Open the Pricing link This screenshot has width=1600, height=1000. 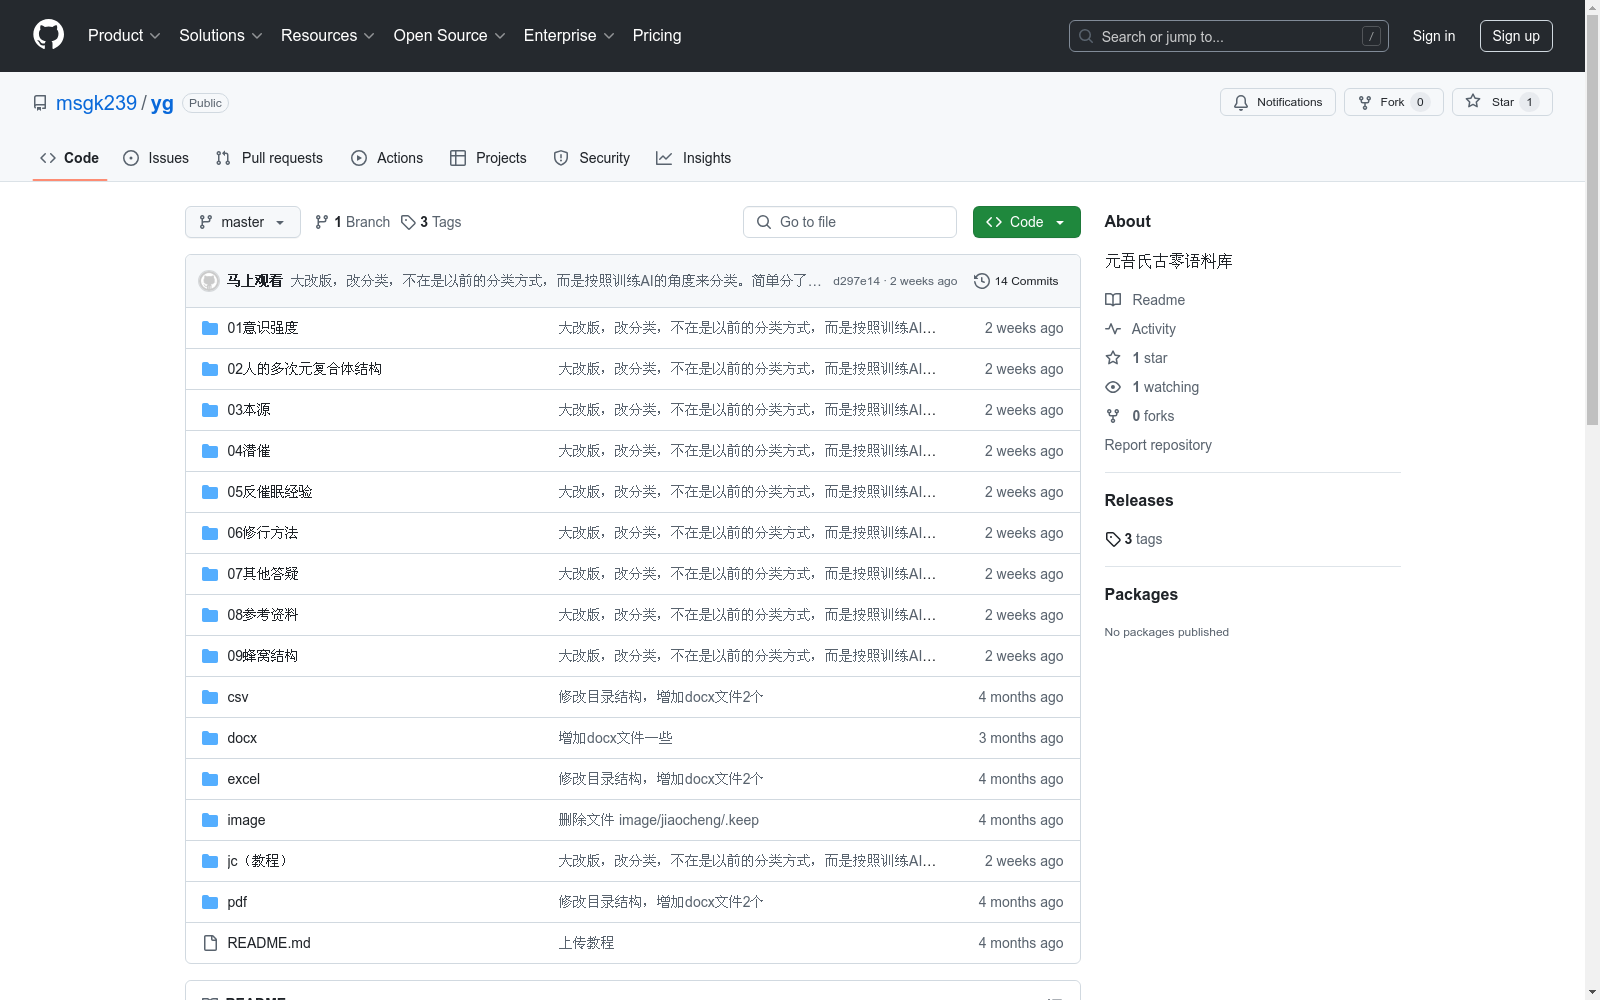tap(657, 35)
